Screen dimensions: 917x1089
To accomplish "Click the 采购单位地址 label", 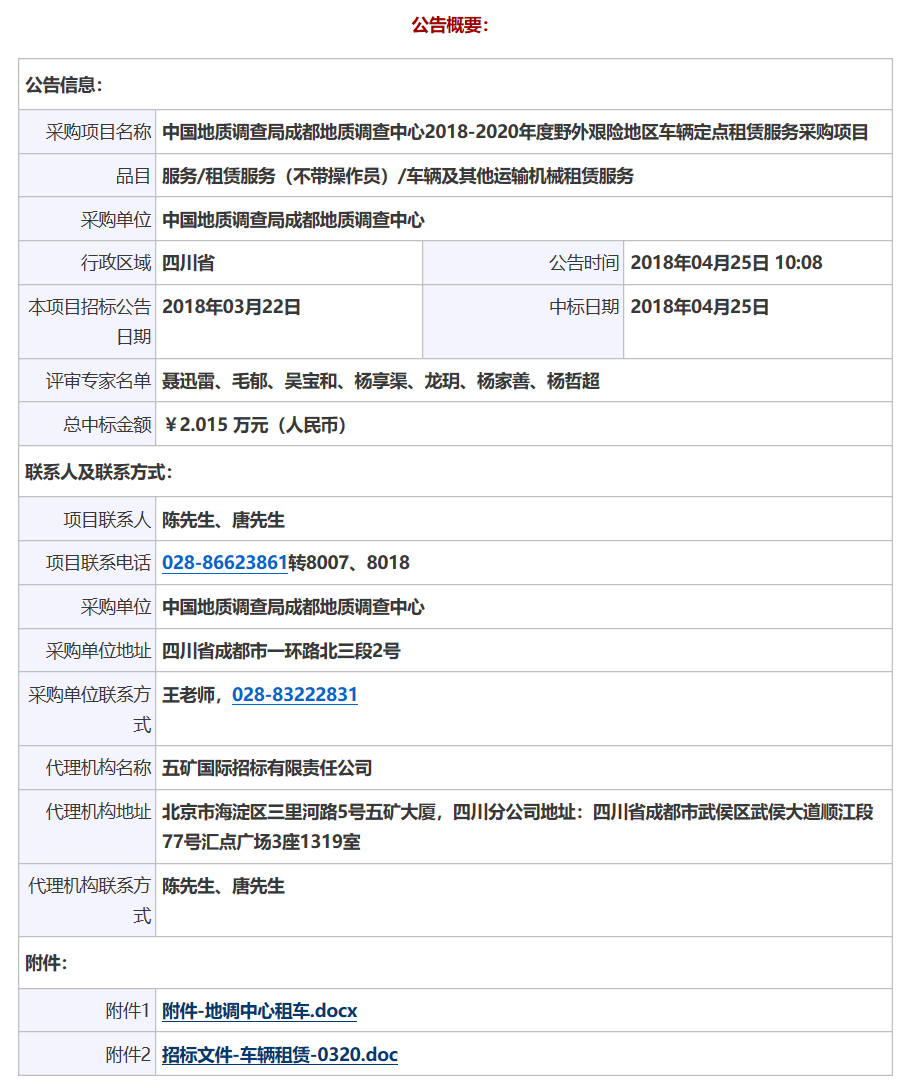I will tap(98, 651).
